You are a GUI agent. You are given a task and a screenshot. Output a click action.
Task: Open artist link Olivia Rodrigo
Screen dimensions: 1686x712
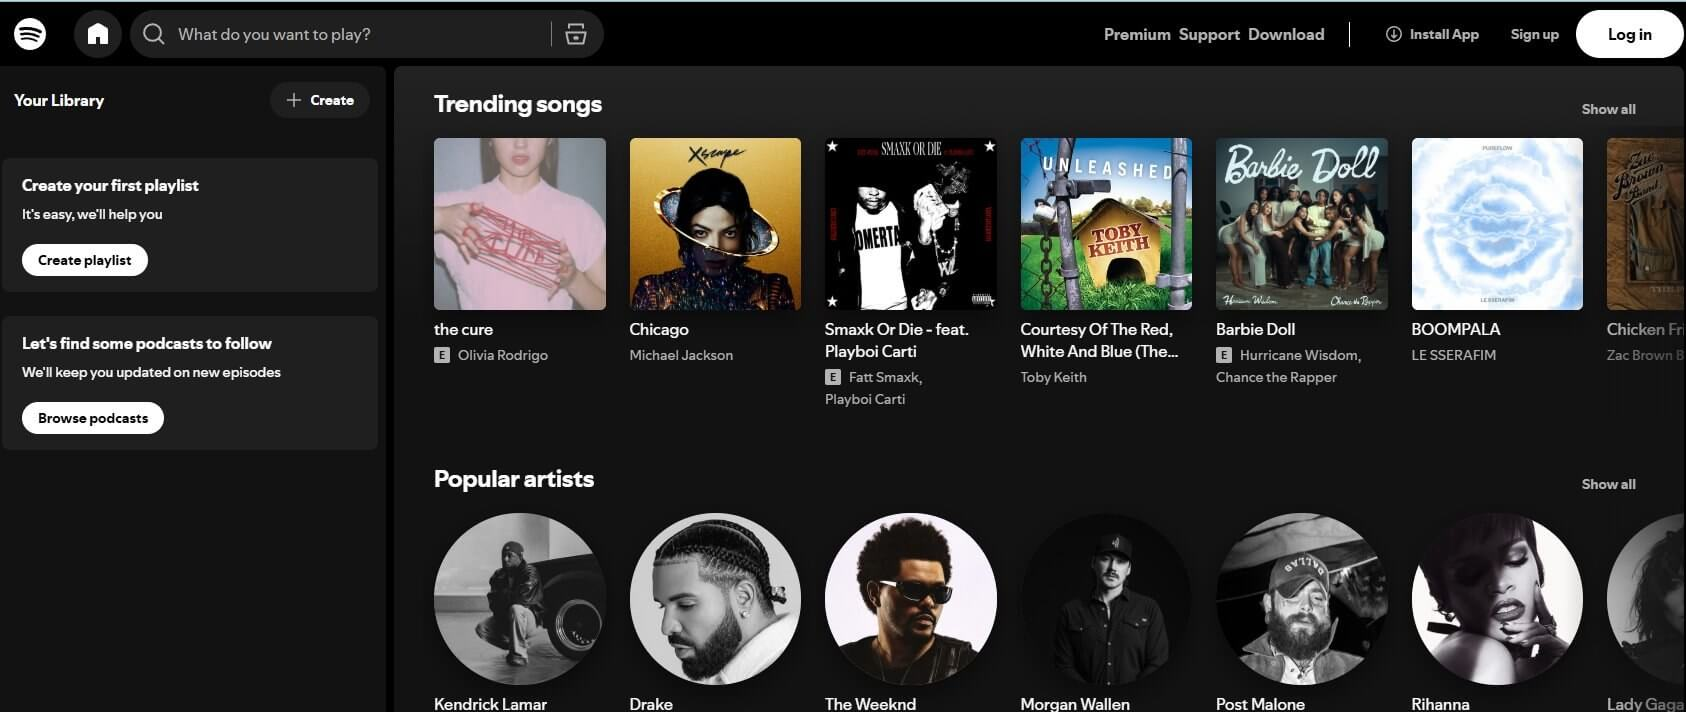[503, 355]
